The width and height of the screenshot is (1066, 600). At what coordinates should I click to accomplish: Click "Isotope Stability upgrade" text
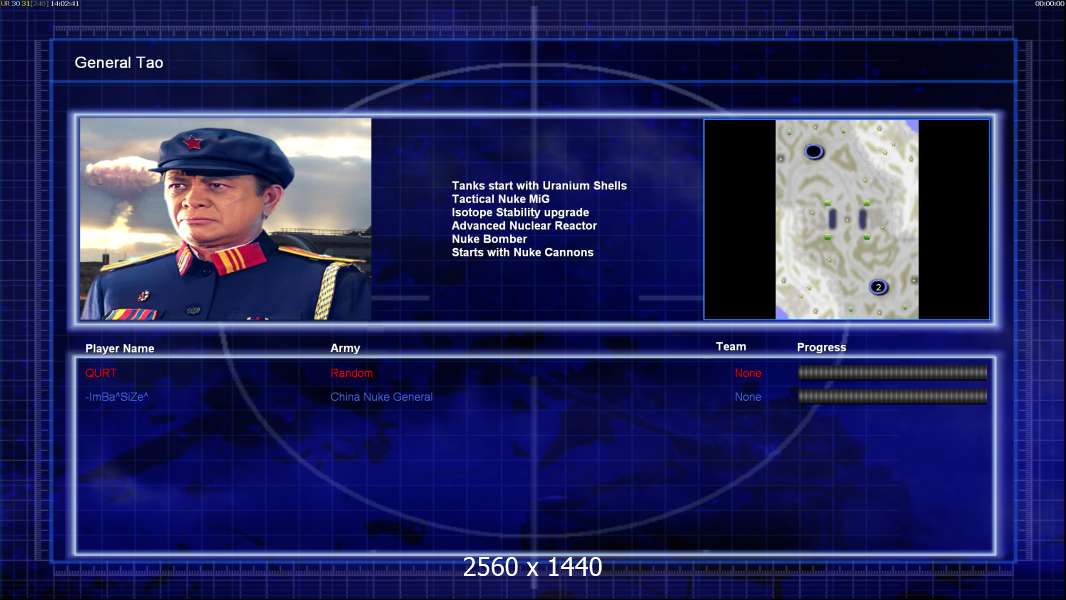(x=520, y=212)
